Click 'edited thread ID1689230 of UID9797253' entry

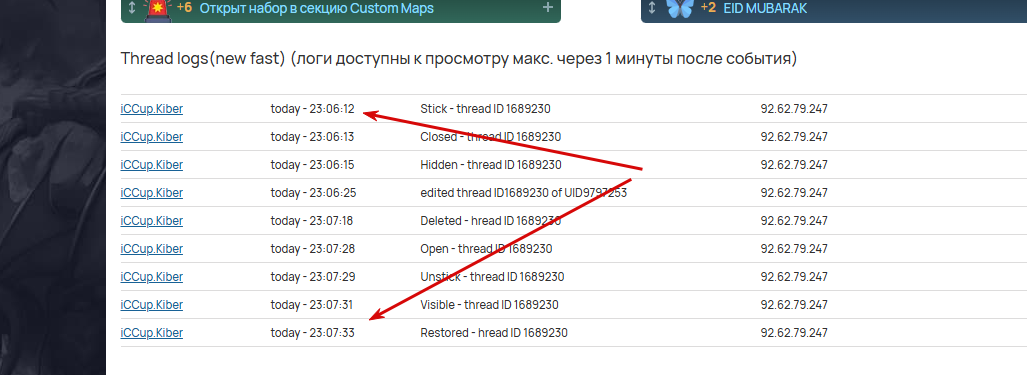coord(524,193)
